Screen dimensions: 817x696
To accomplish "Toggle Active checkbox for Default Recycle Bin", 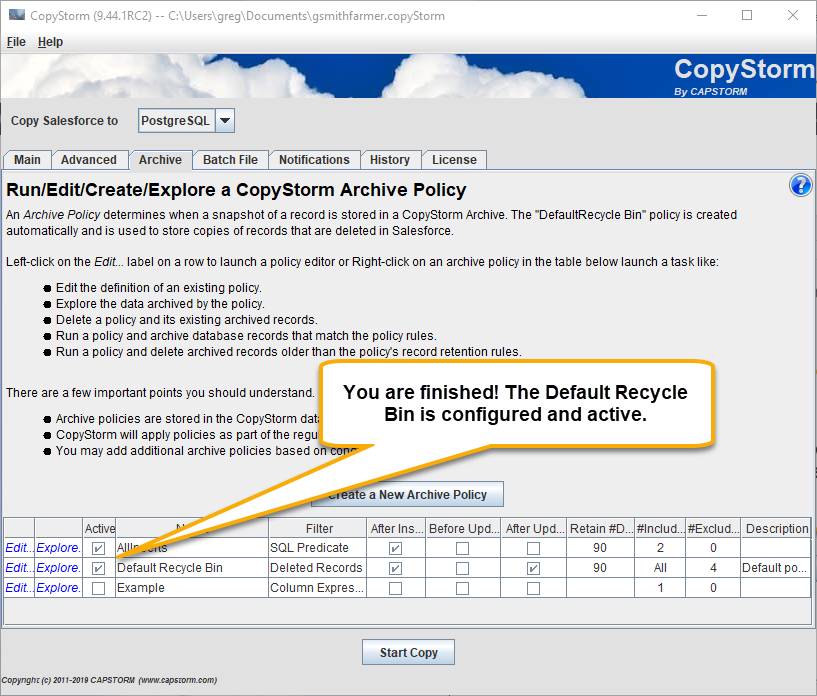I will (x=98, y=568).
